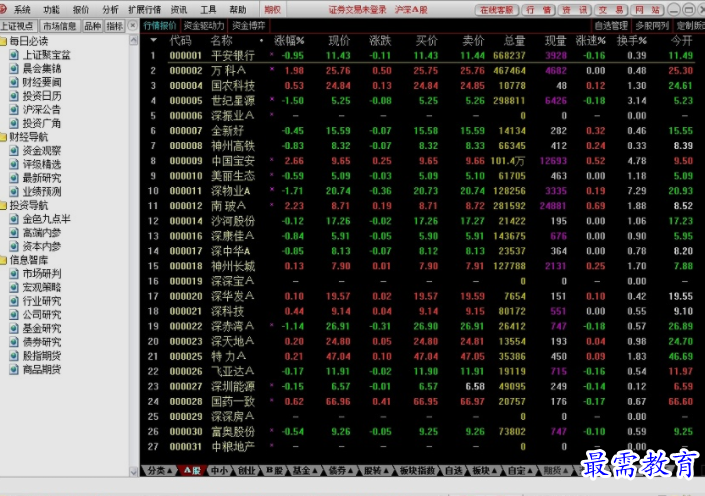
Task: Click the icon beside 评级精选
Action: (x=14, y=164)
